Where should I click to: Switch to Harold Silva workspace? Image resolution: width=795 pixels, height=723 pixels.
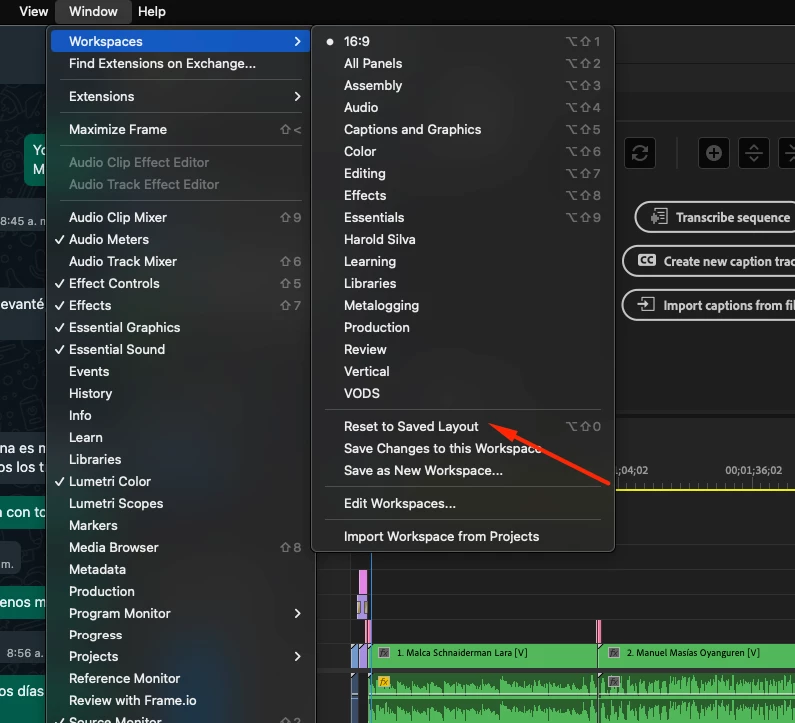pos(463,239)
